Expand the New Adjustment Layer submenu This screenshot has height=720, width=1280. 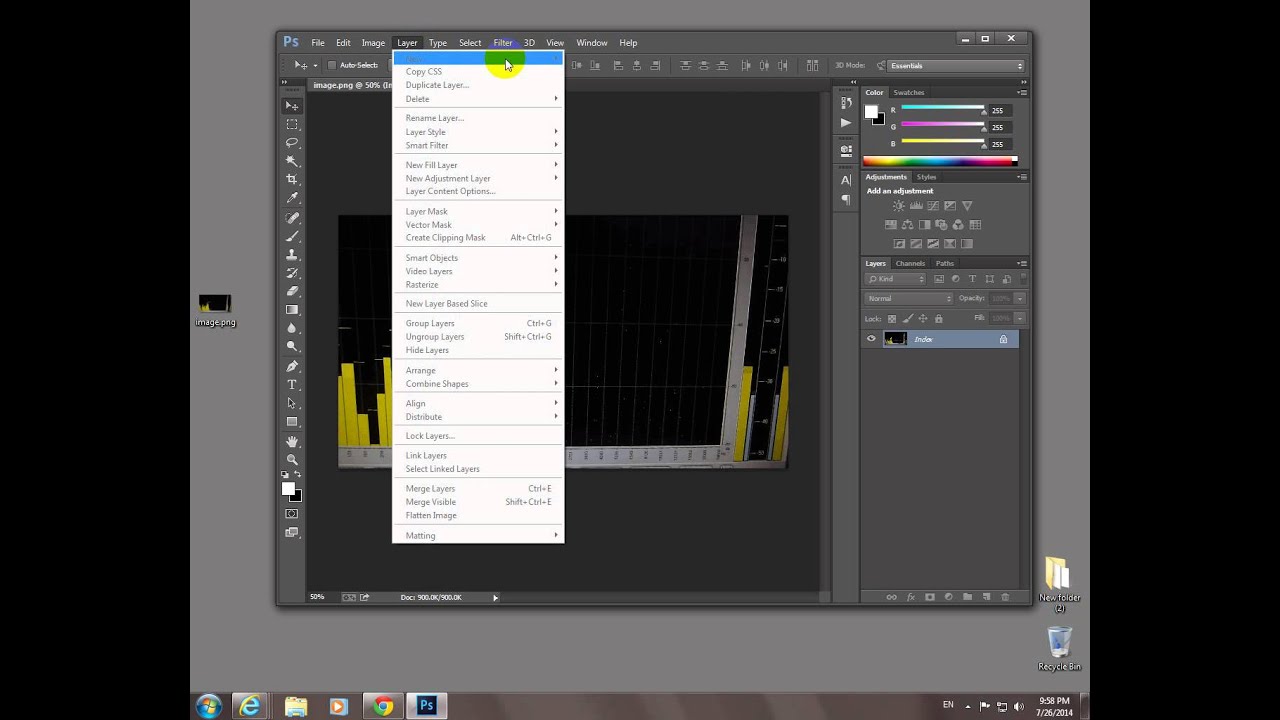click(479, 178)
